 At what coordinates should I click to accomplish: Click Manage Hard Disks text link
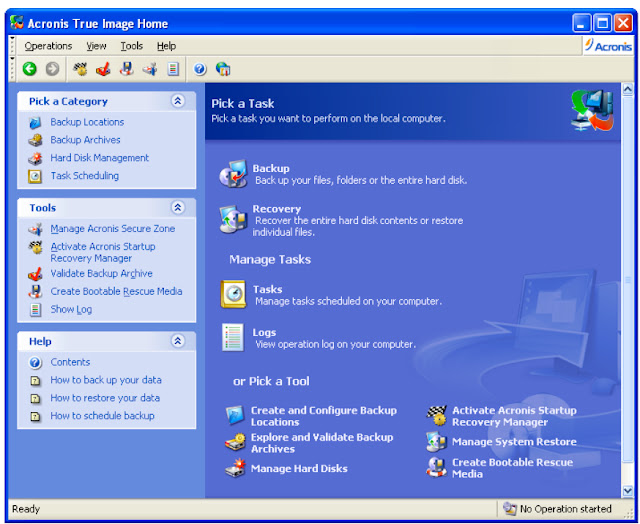(299, 468)
